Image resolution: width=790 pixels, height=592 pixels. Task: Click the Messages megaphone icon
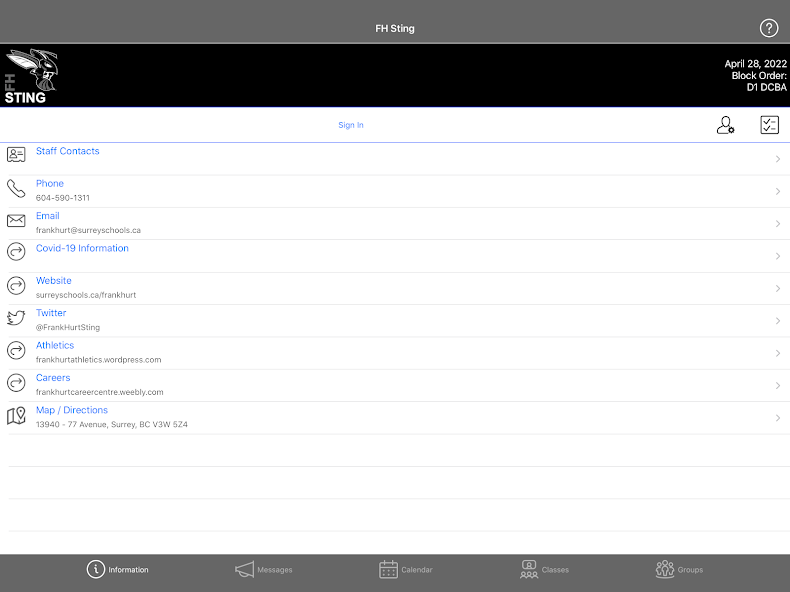244,569
